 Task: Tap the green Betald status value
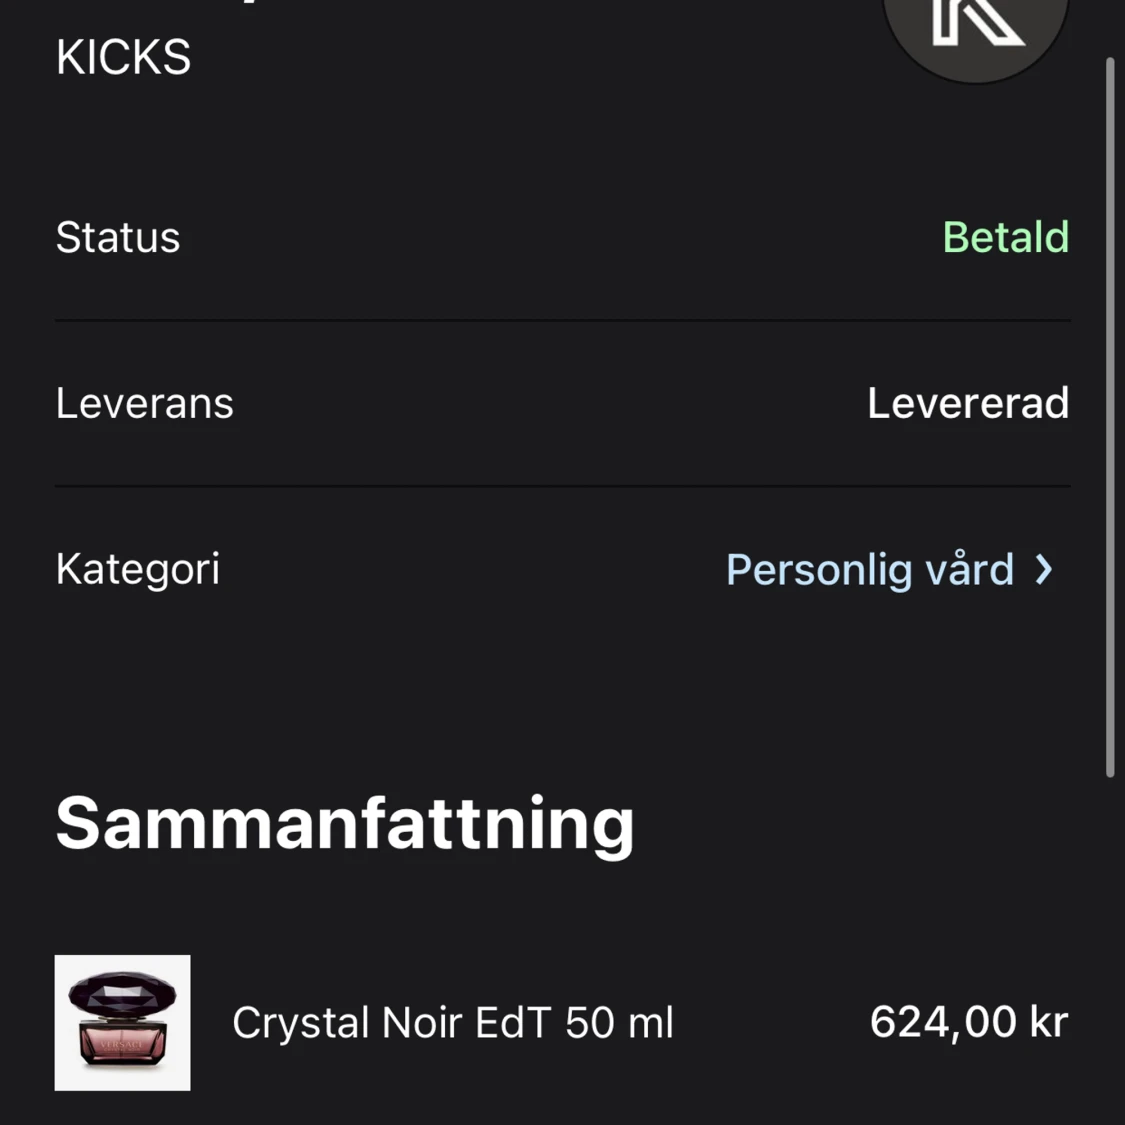(x=1005, y=237)
